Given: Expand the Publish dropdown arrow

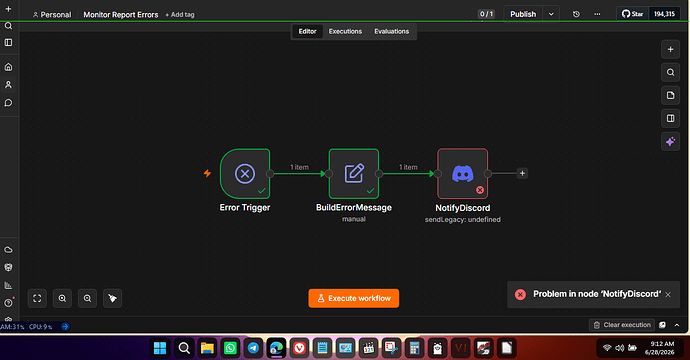Looking at the screenshot, I should click(x=551, y=14).
